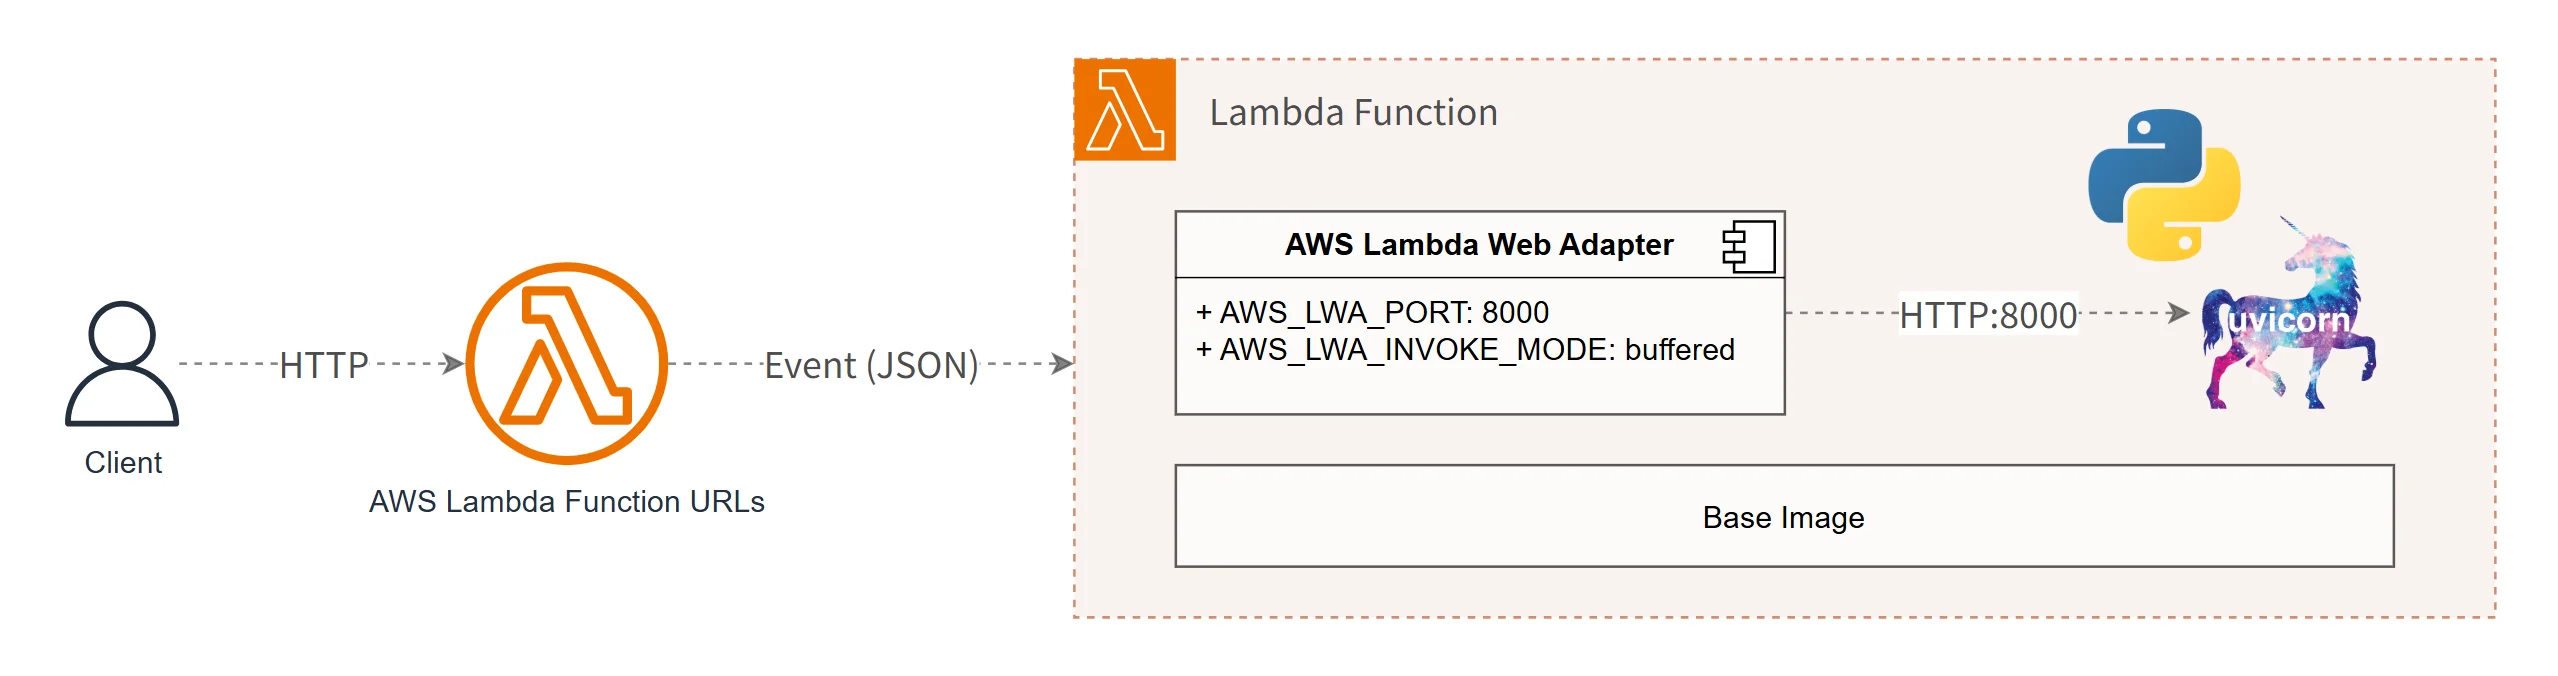
Task: Select the AWS Lambda Function URLs caption
Action: [567, 502]
